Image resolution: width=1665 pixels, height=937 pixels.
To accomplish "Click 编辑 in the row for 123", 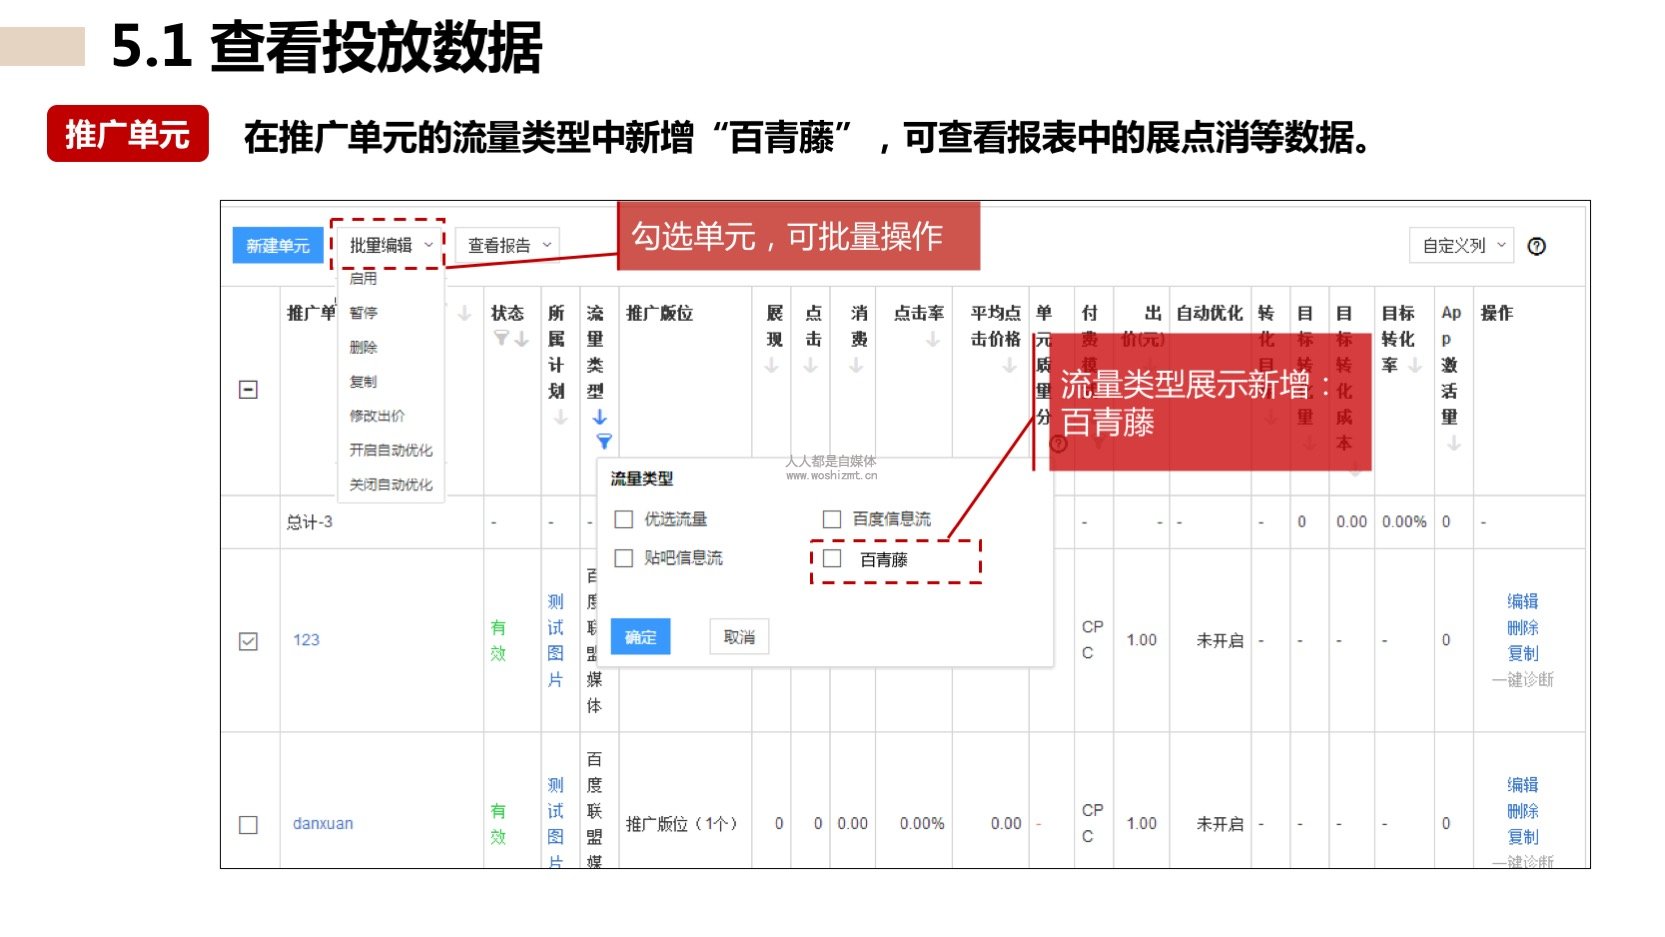I will (x=1523, y=601).
